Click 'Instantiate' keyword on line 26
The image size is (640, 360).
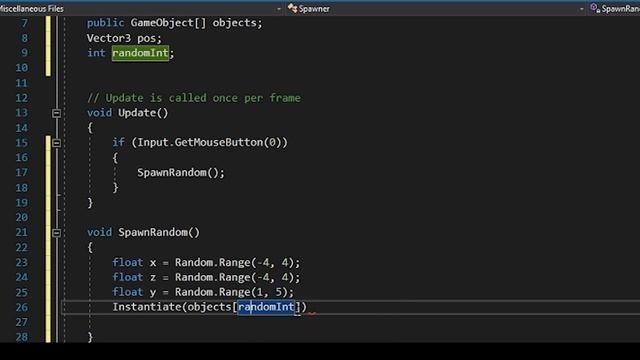click(x=147, y=307)
